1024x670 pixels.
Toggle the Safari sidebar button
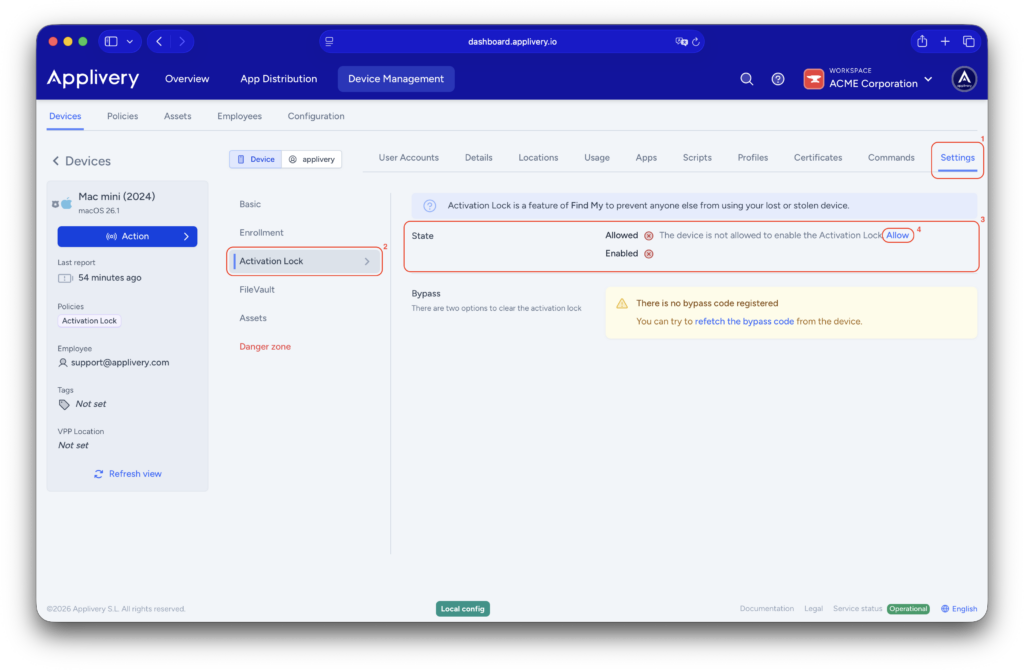point(111,41)
